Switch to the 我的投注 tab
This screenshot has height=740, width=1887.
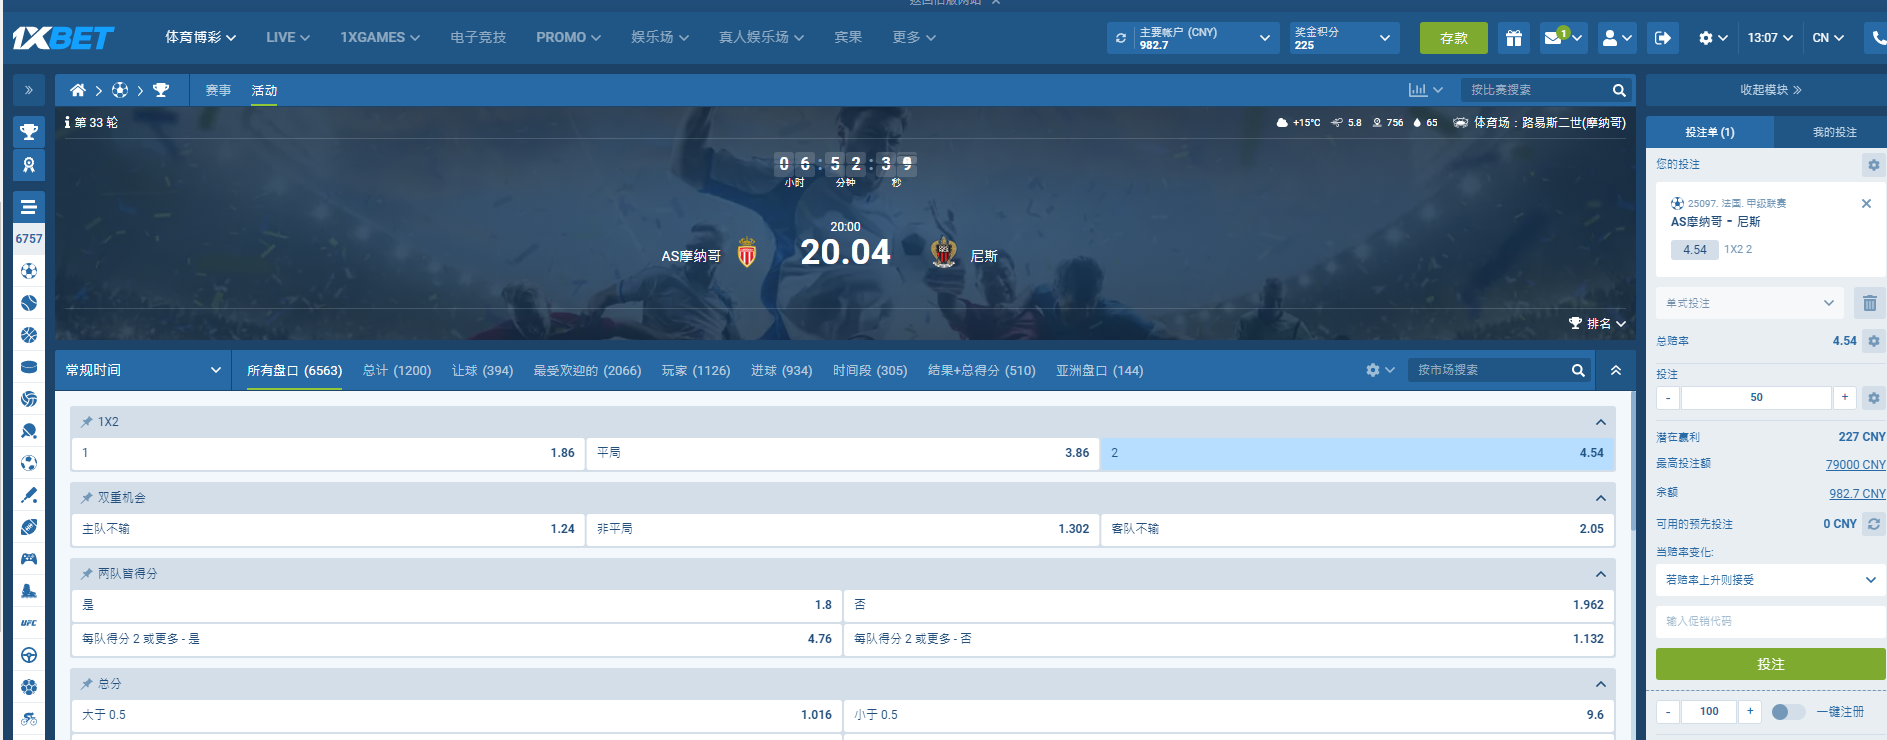1833,132
